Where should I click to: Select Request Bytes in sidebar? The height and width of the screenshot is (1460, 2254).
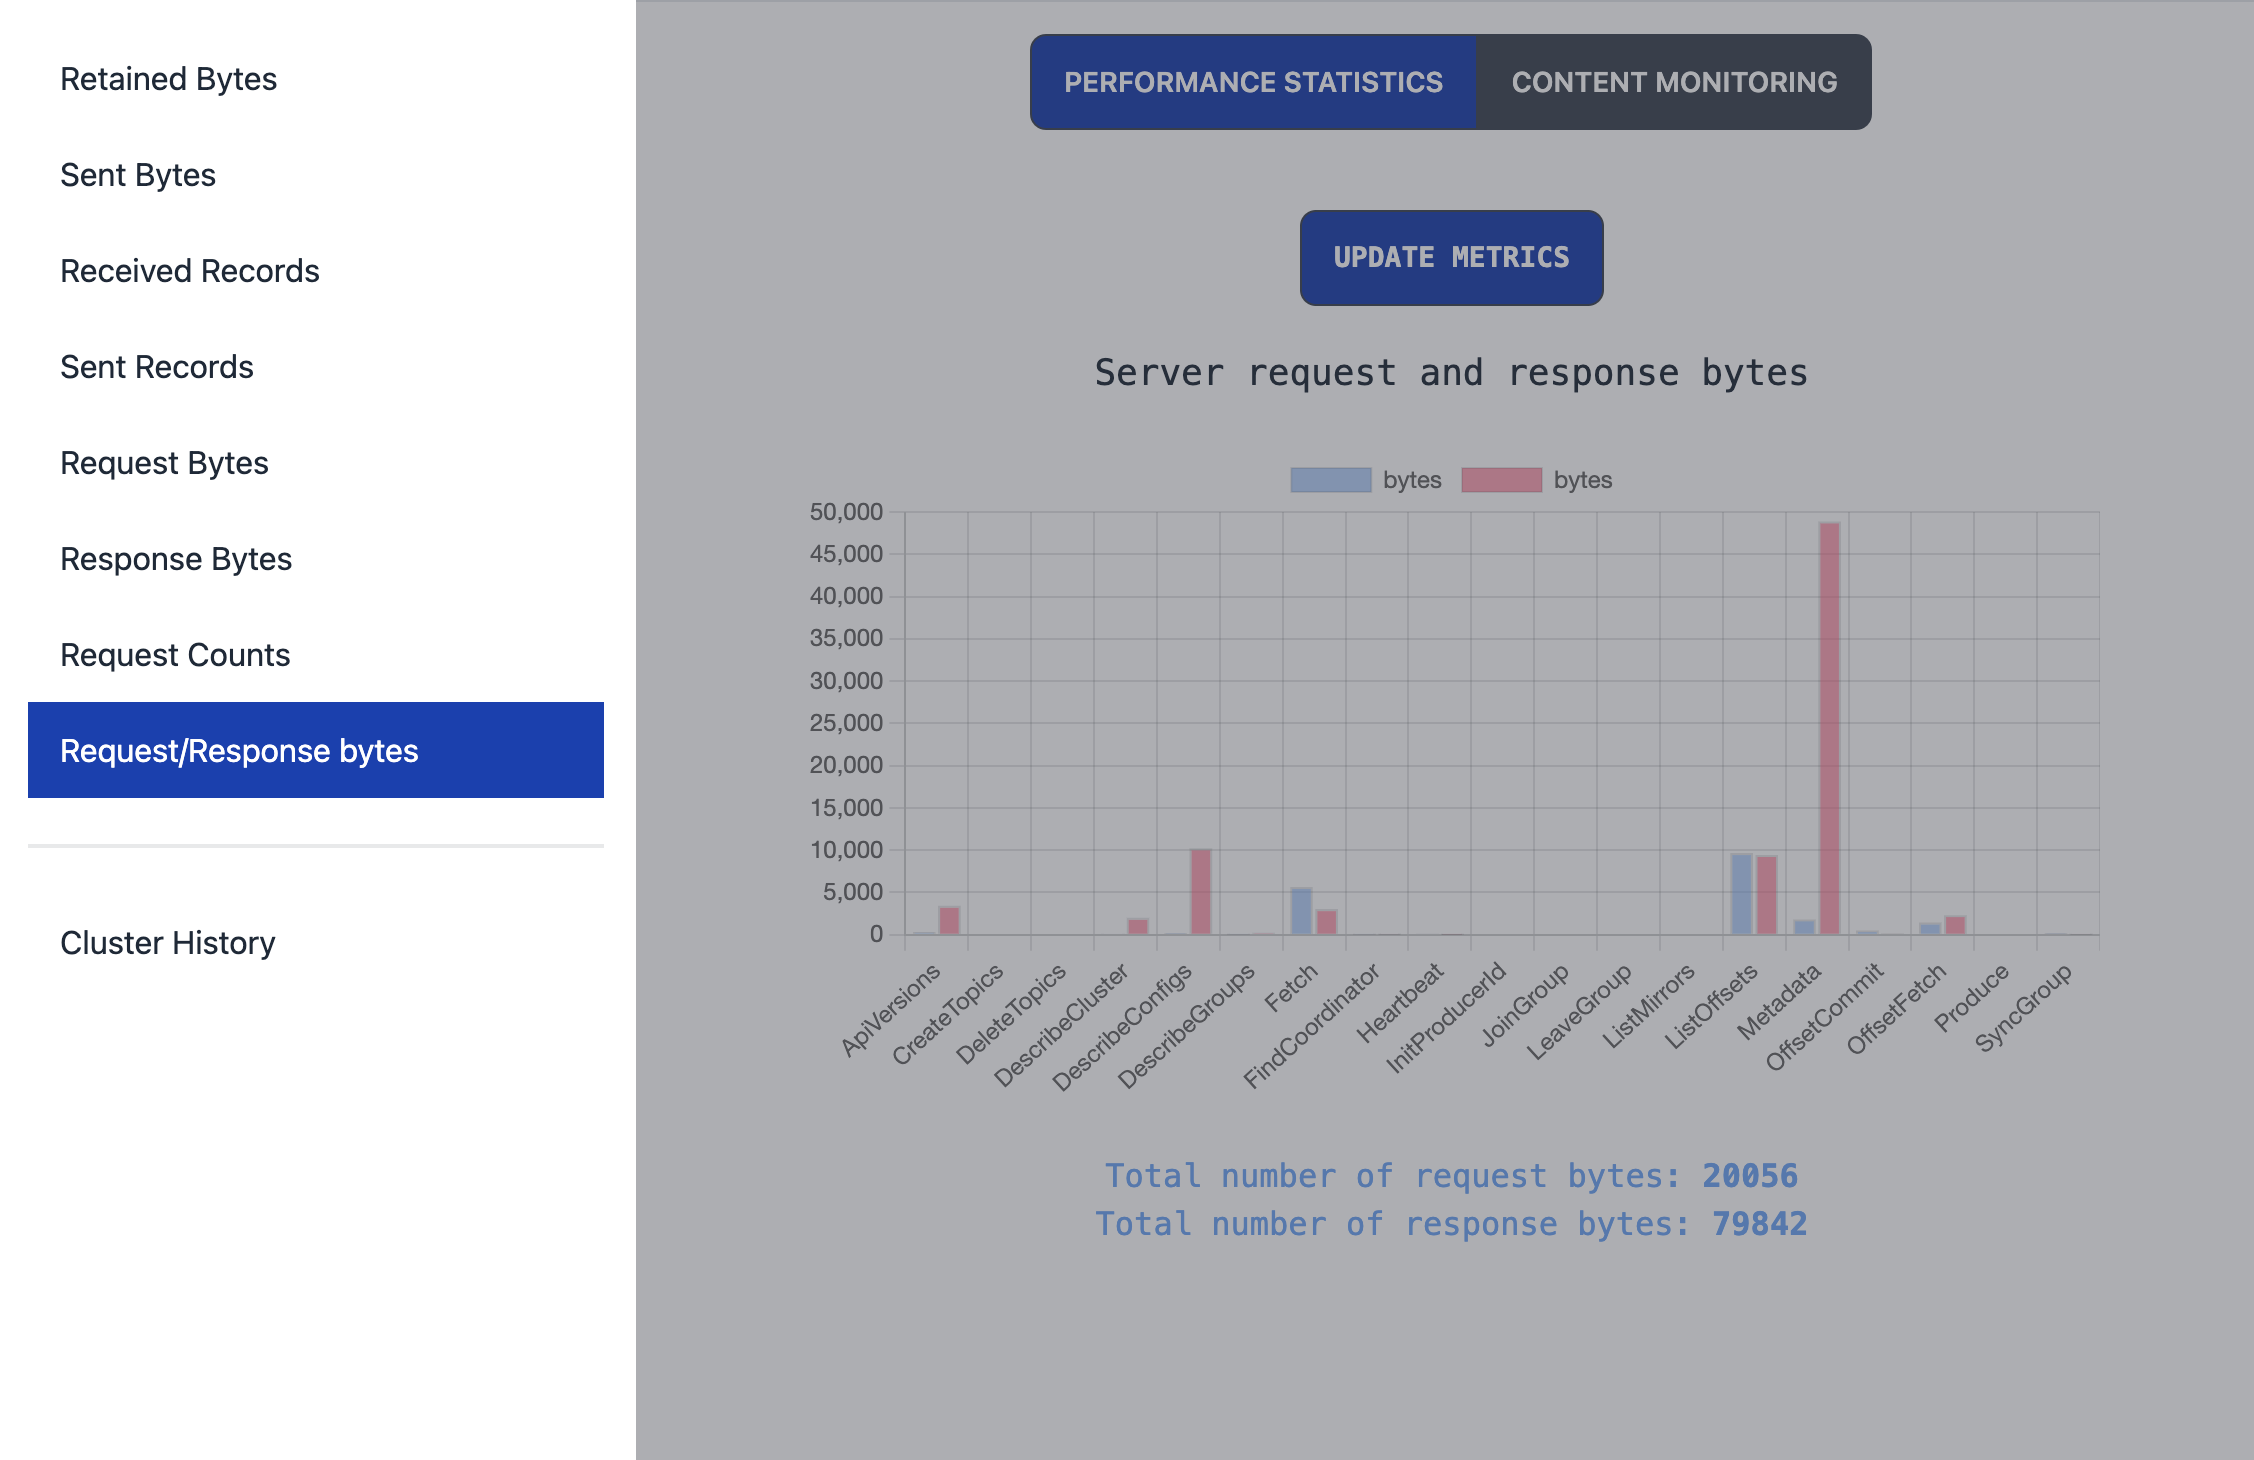[x=164, y=463]
